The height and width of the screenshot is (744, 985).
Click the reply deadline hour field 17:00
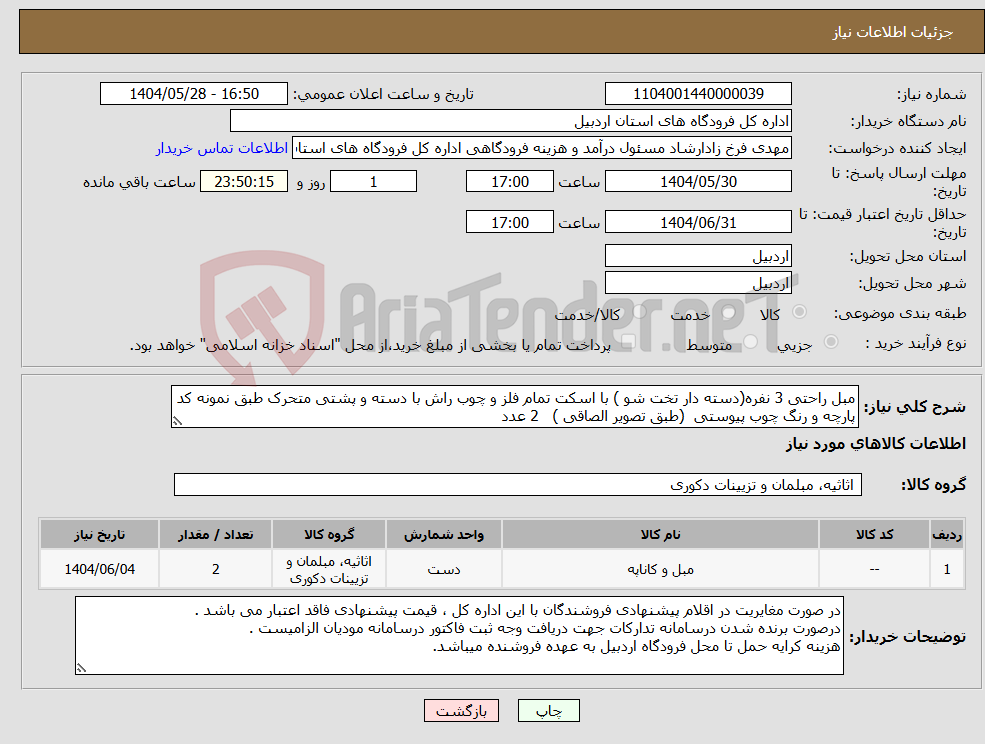(x=510, y=181)
